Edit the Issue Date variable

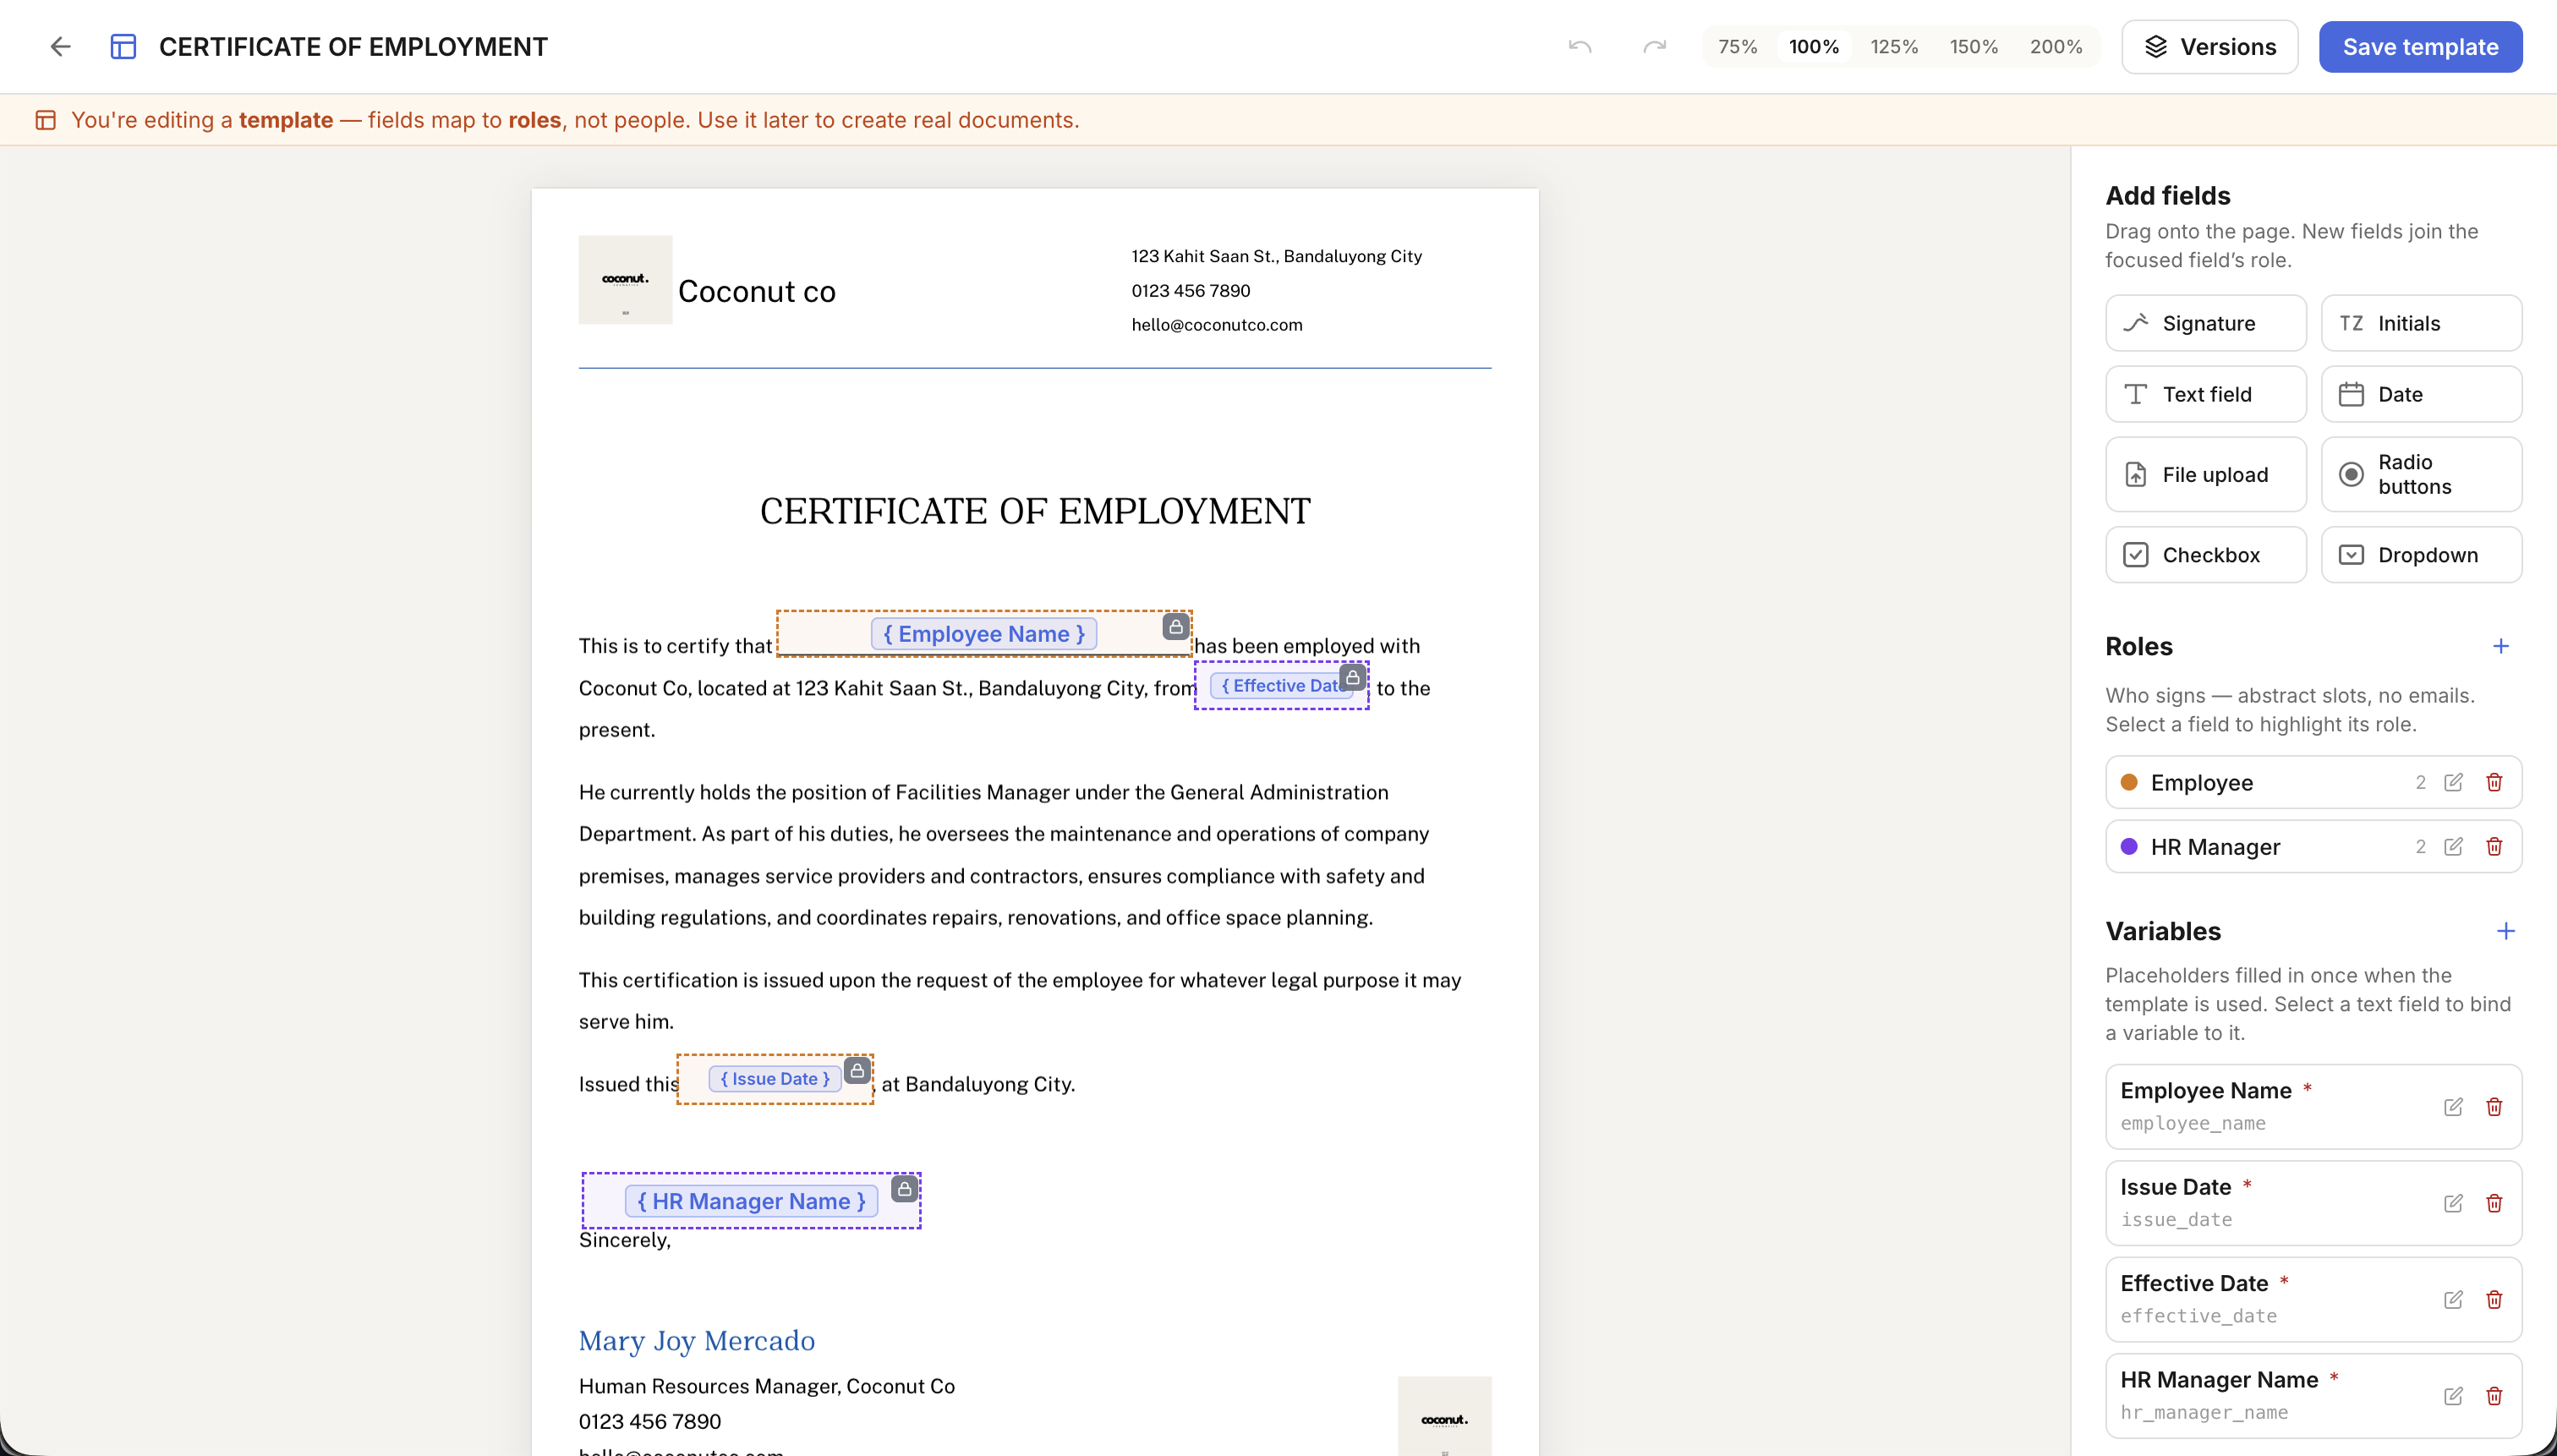[x=2453, y=1203]
